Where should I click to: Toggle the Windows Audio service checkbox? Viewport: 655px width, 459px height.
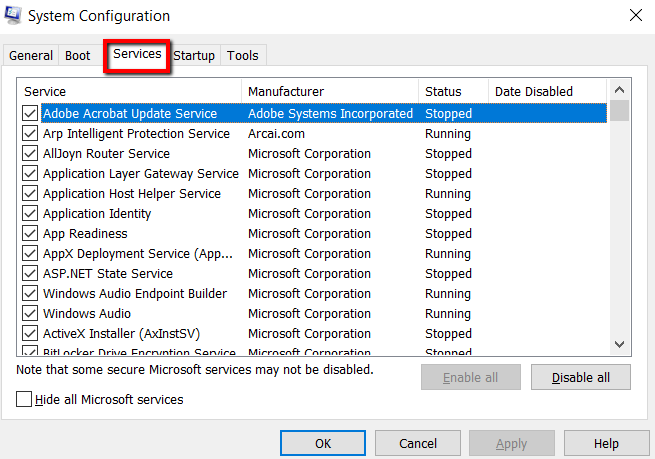[x=30, y=314]
